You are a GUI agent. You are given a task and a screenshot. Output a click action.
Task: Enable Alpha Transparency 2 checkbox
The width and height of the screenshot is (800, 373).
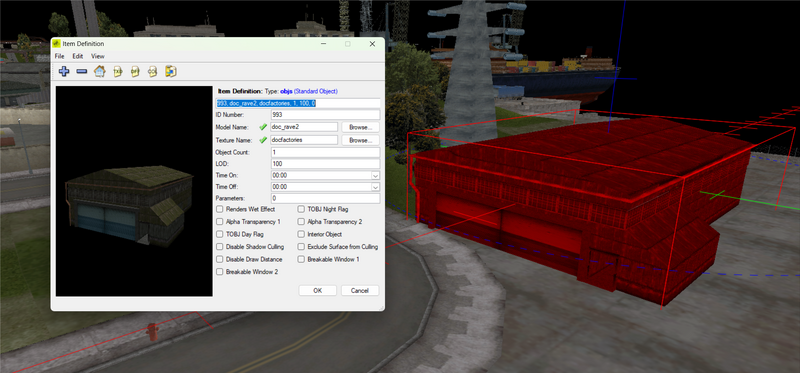301,222
